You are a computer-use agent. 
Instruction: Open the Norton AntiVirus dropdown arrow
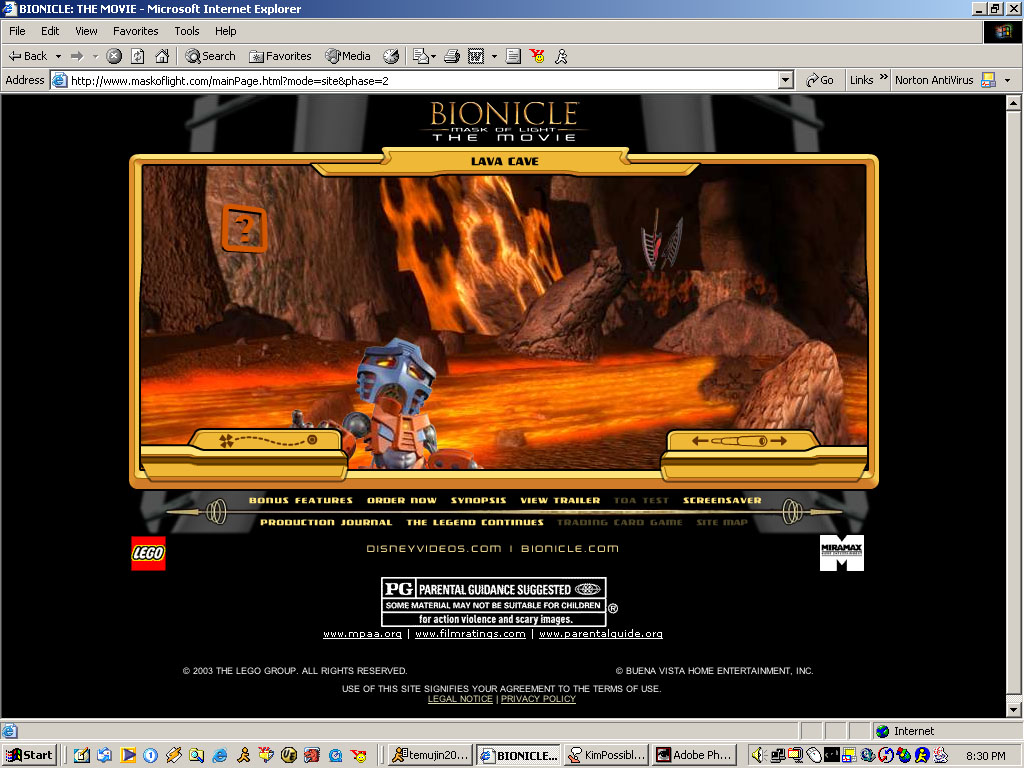(1007, 80)
